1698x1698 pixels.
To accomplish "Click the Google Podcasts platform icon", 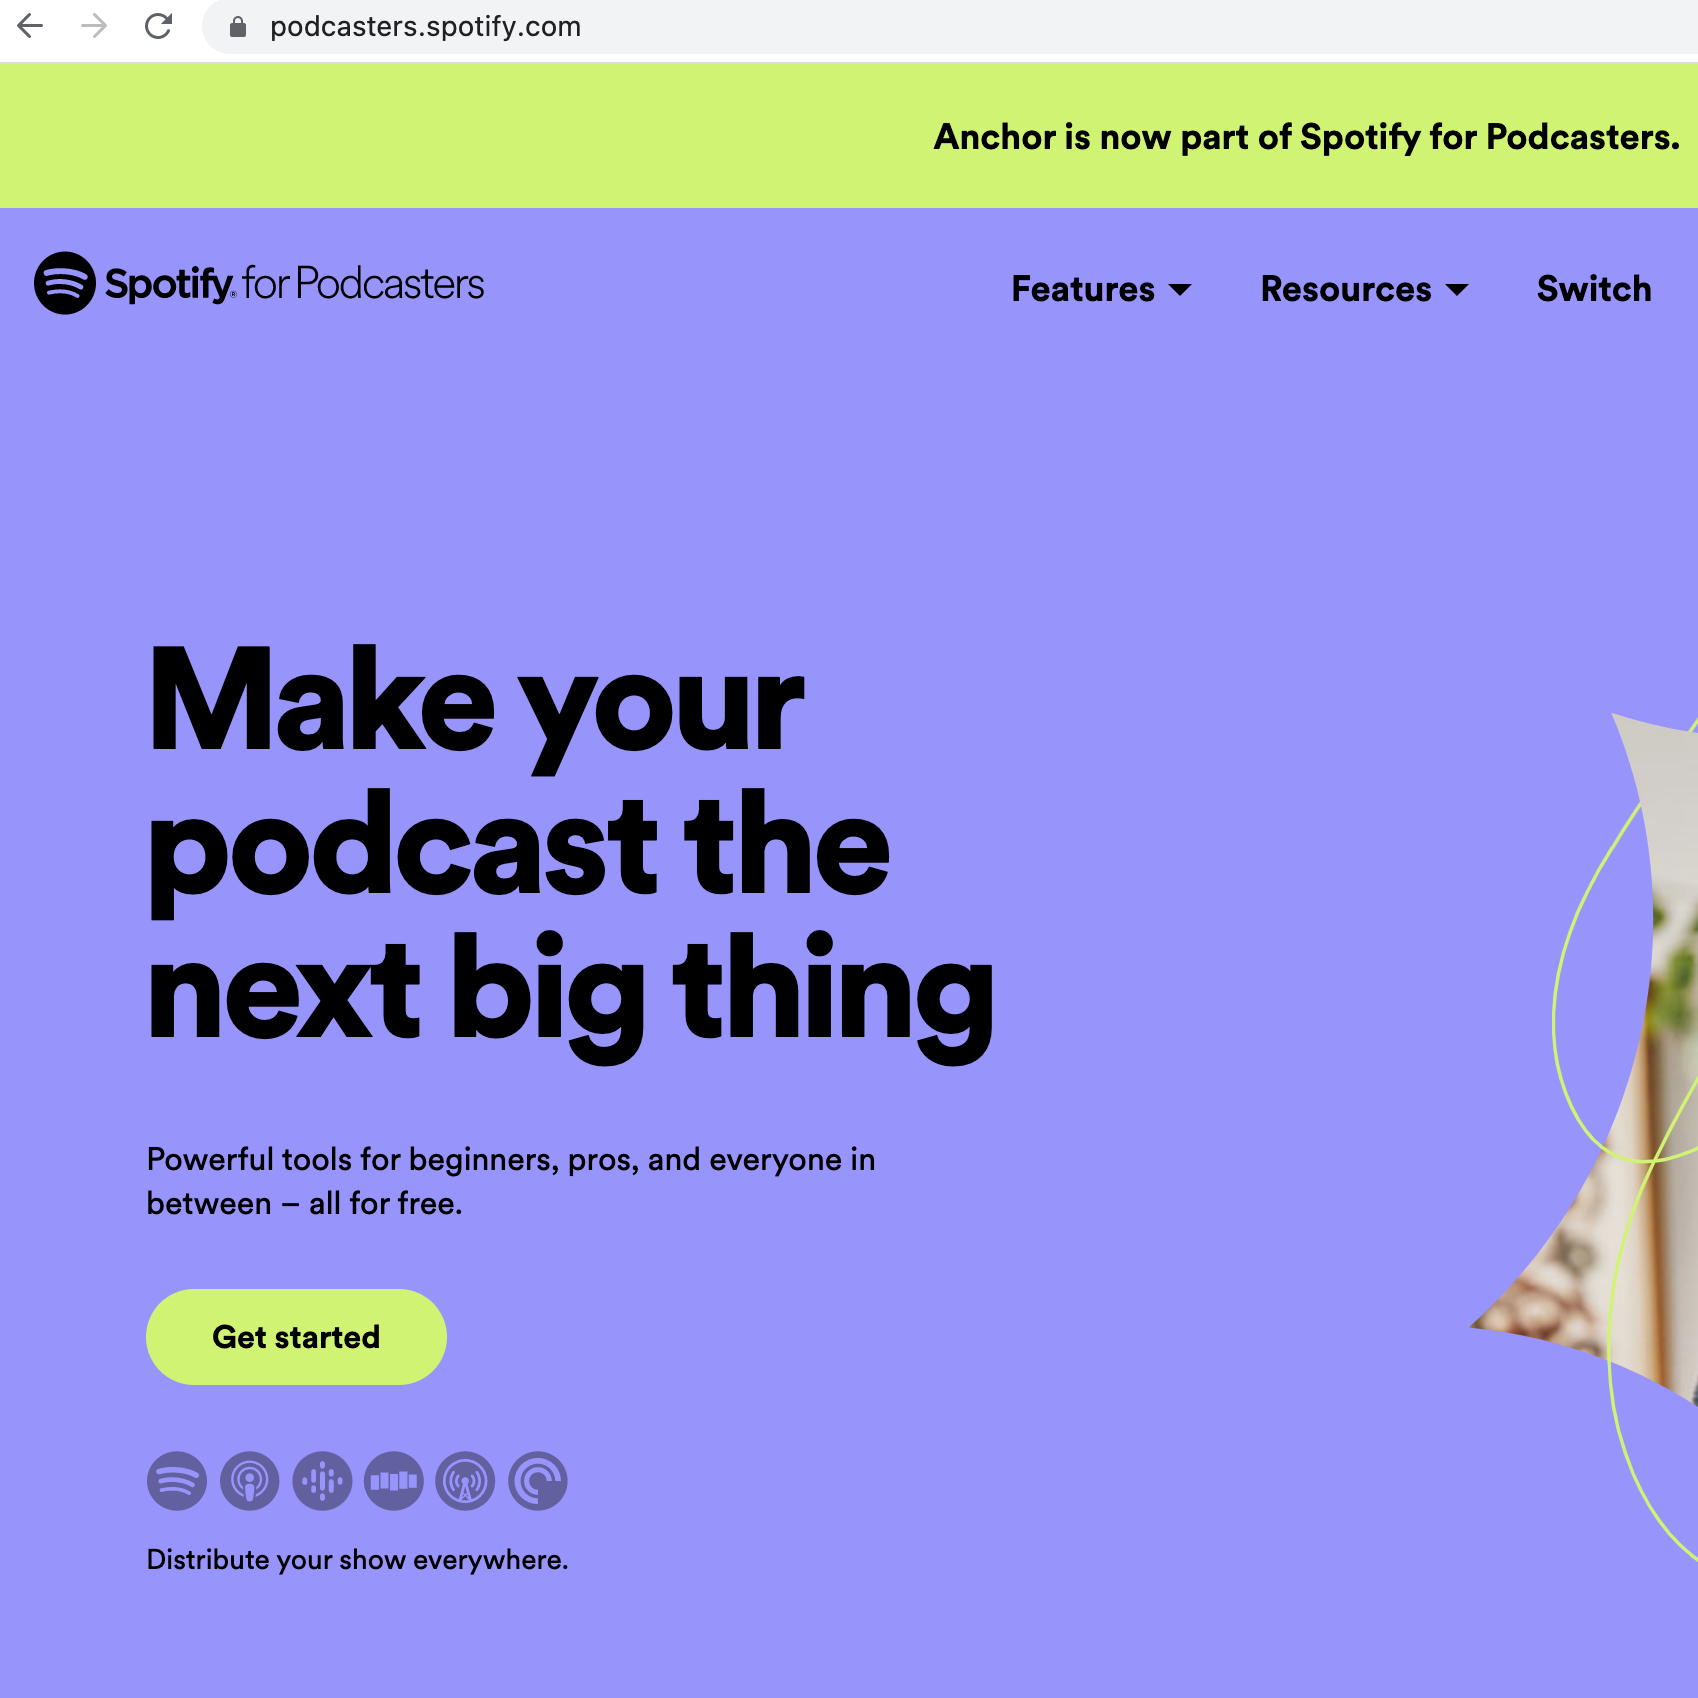I will coord(322,1481).
